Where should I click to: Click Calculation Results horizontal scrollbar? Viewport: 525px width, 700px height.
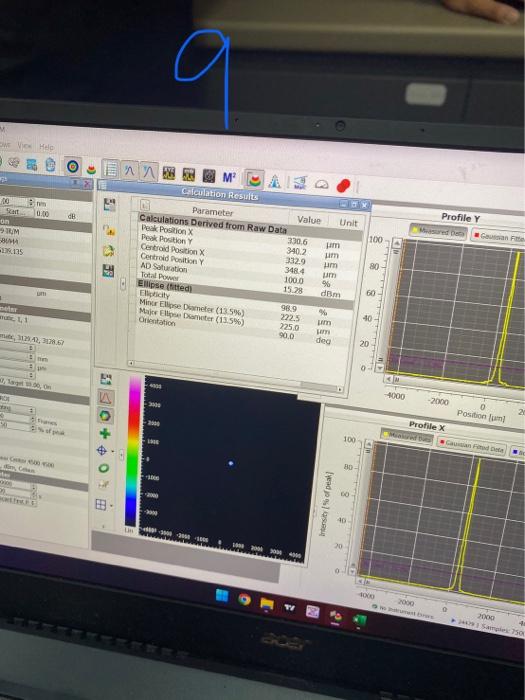click(x=235, y=377)
